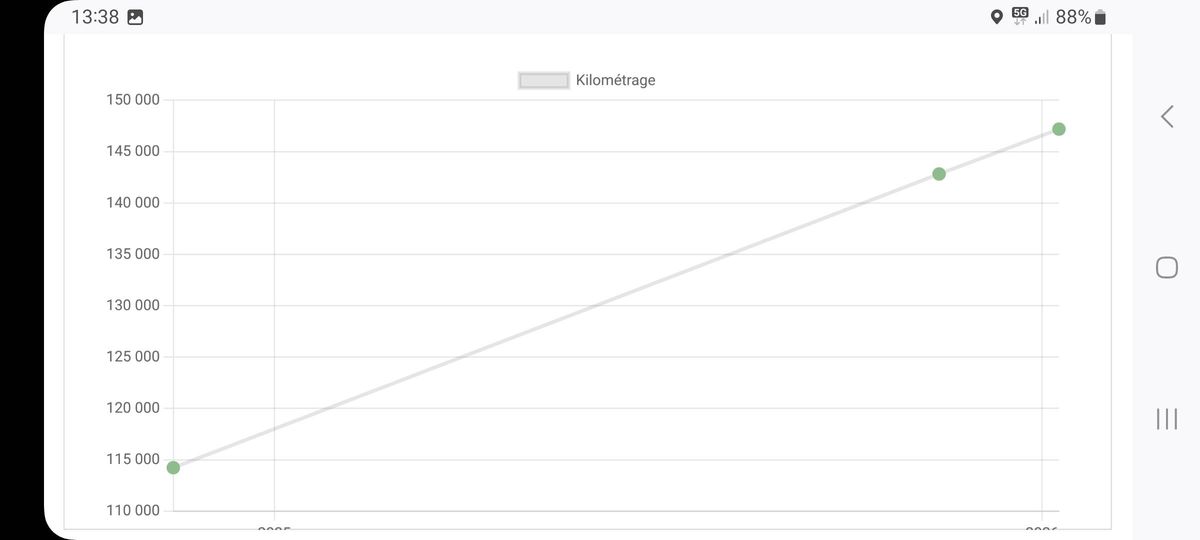
Task: Tap the signal strength bars icon
Action: click(x=1042, y=17)
